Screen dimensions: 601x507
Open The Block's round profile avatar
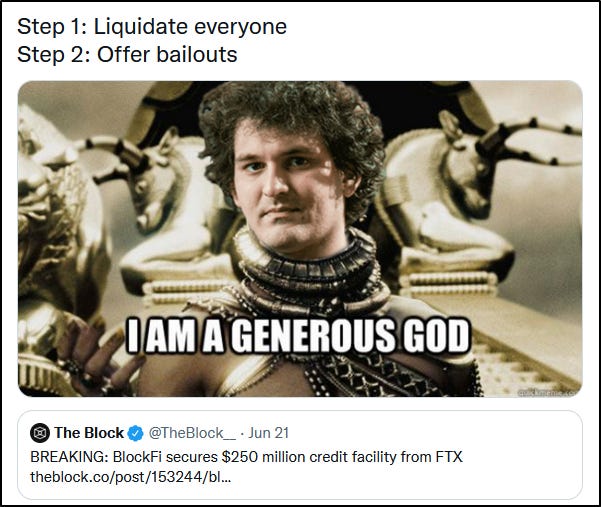(x=39, y=433)
